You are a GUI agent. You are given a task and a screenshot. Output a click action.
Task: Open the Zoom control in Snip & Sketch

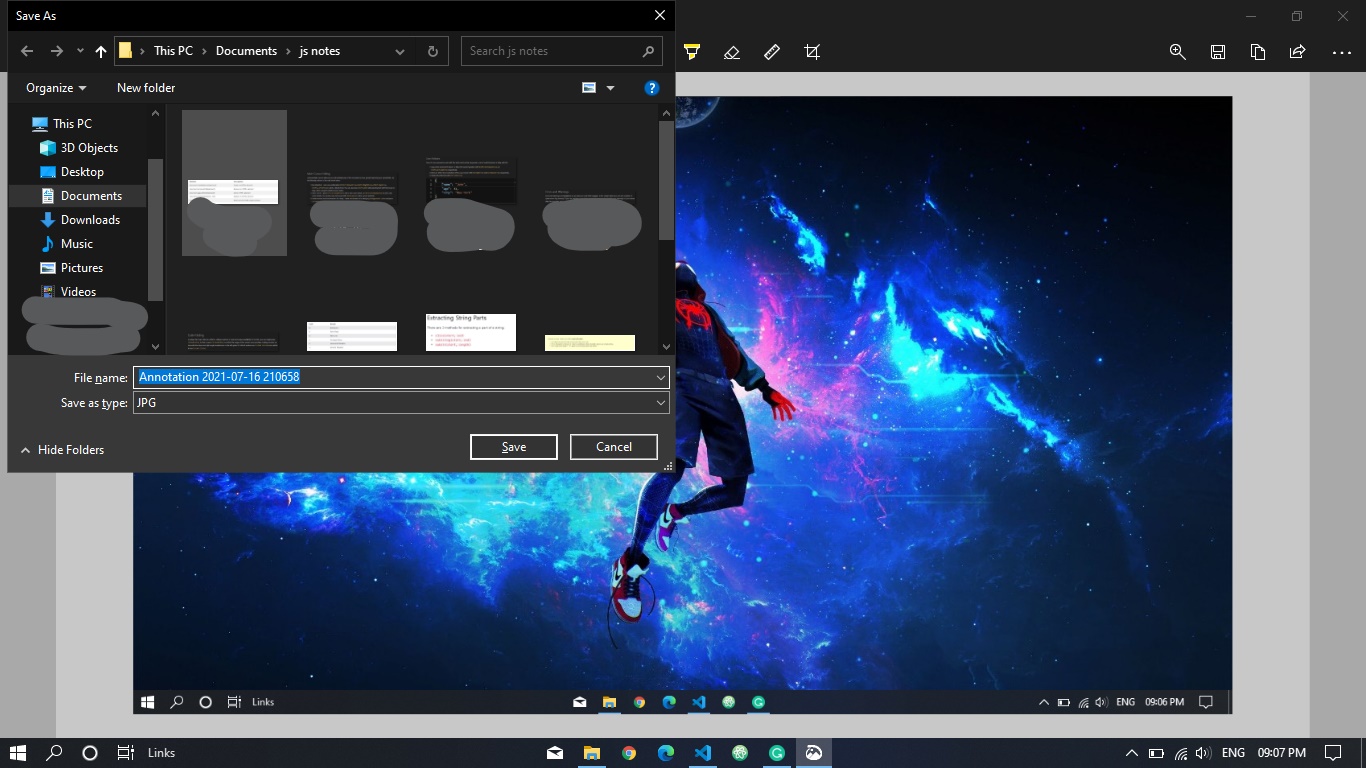coord(1178,52)
